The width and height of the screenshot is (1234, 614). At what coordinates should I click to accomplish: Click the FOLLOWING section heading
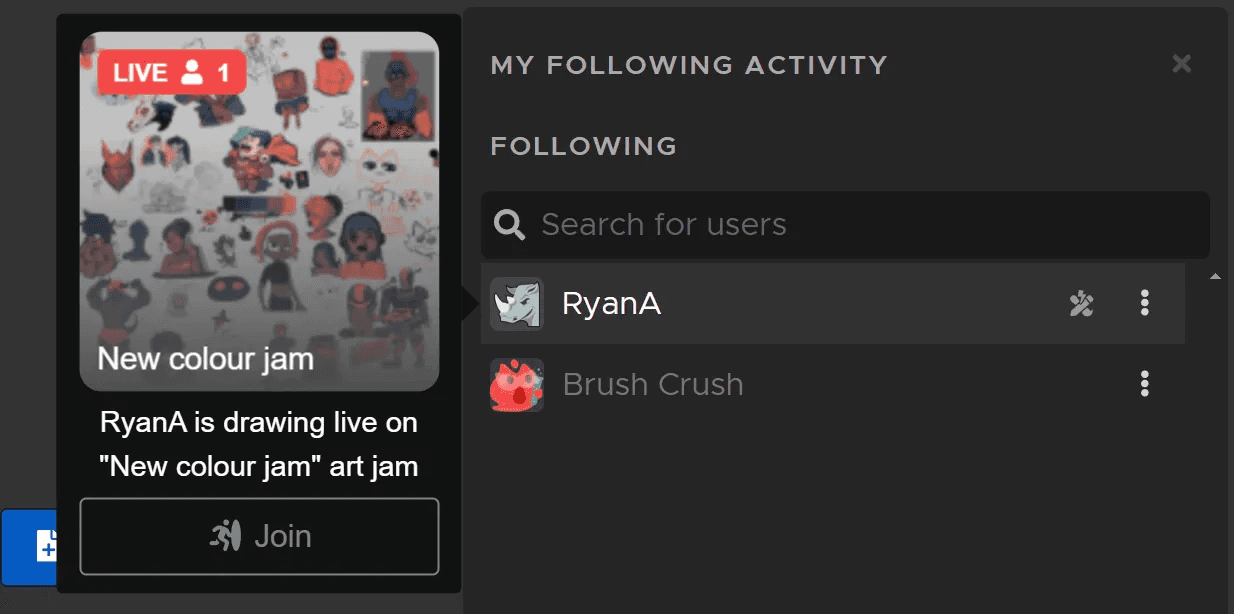tap(583, 146)
